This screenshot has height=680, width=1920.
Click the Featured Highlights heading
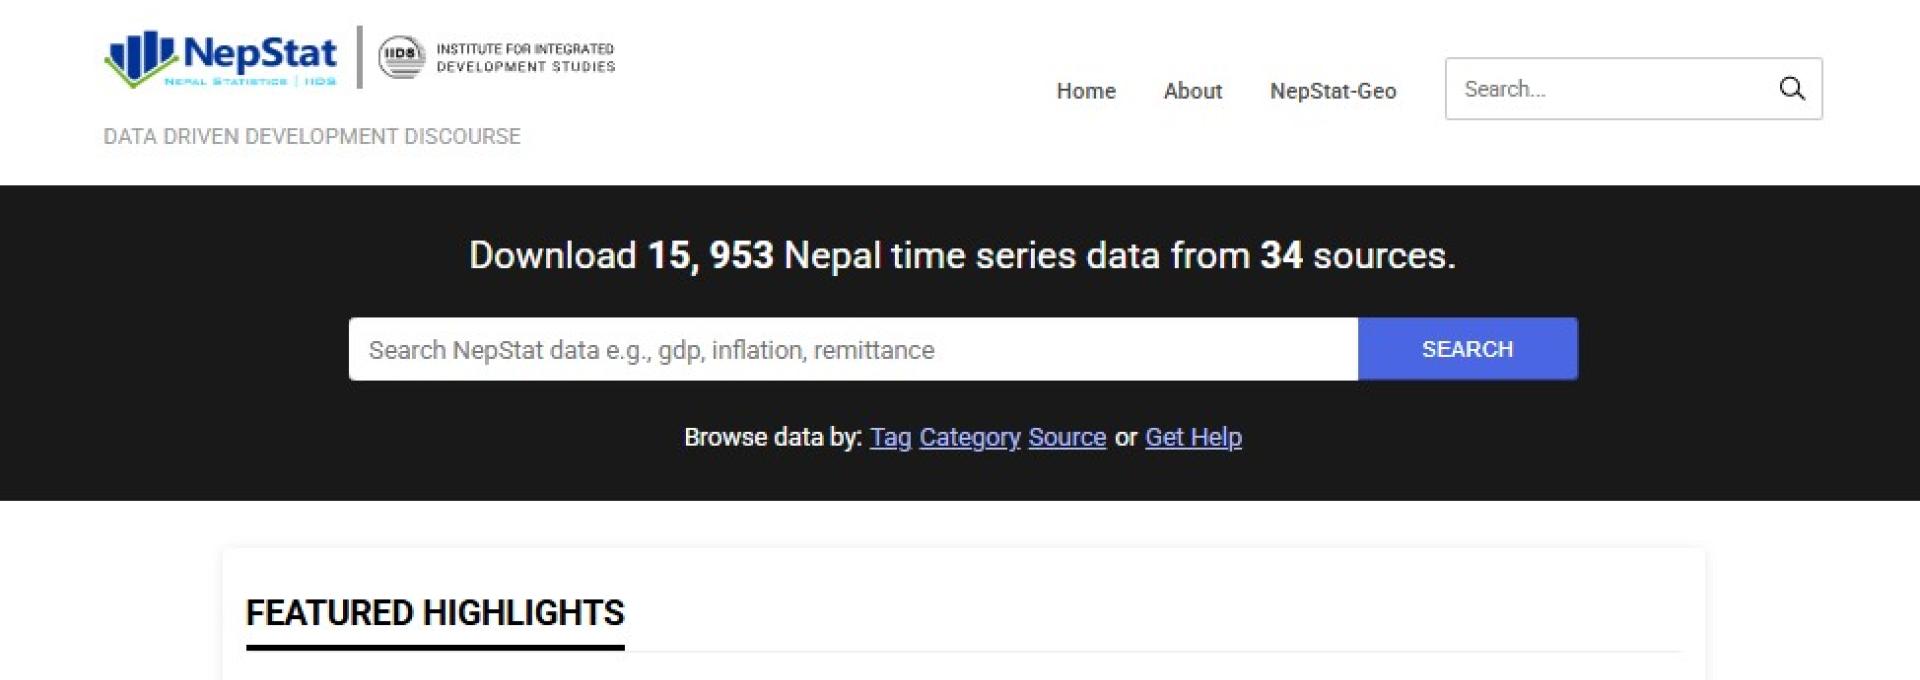tap(435, 613)
